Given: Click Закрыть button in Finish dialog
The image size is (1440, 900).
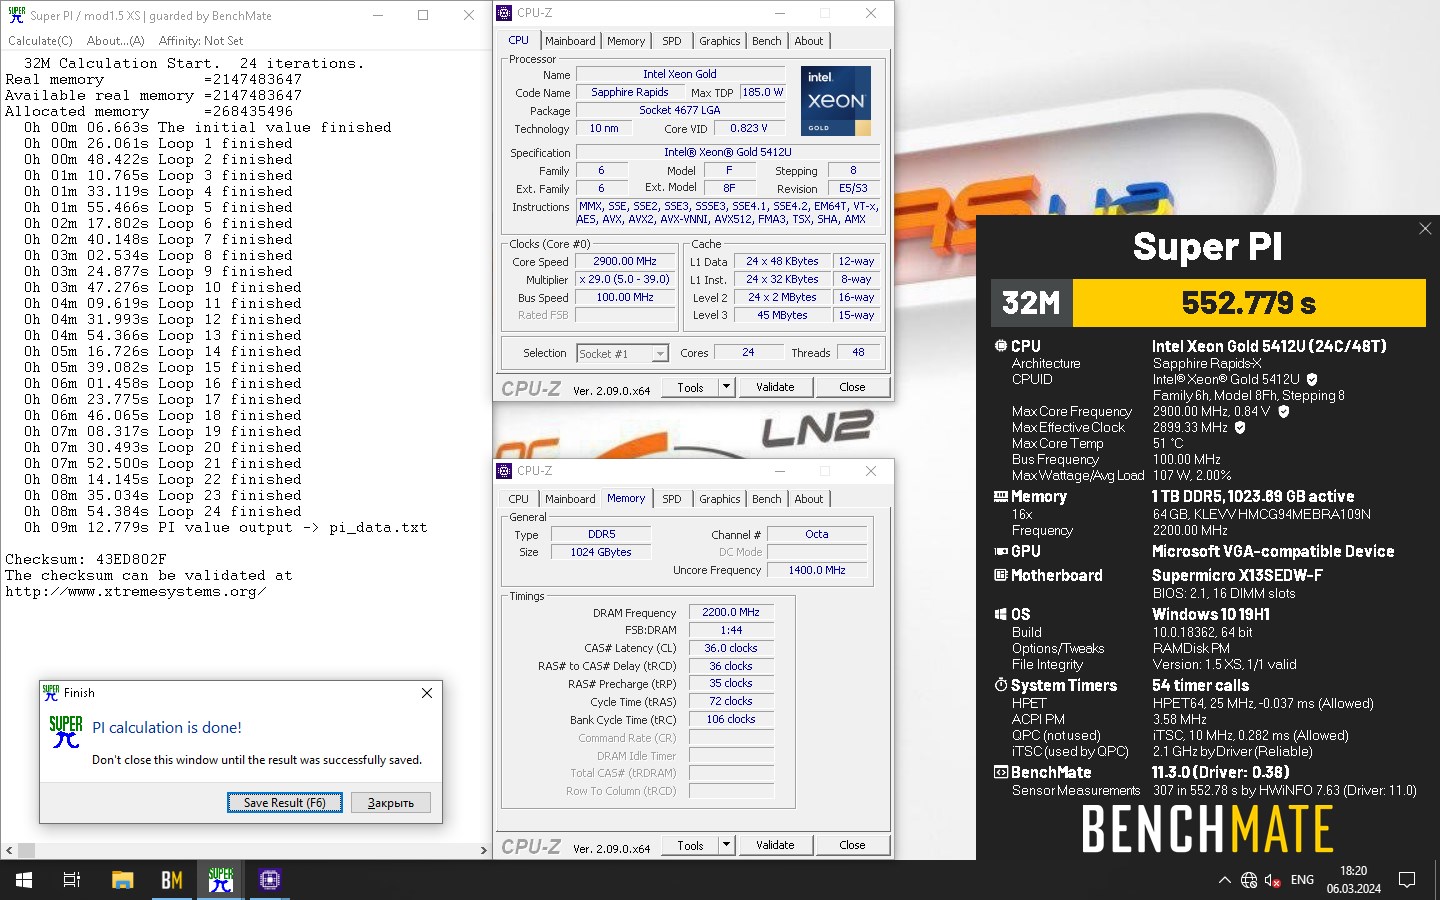Looking at the screenshot, I should pos(391,802).
